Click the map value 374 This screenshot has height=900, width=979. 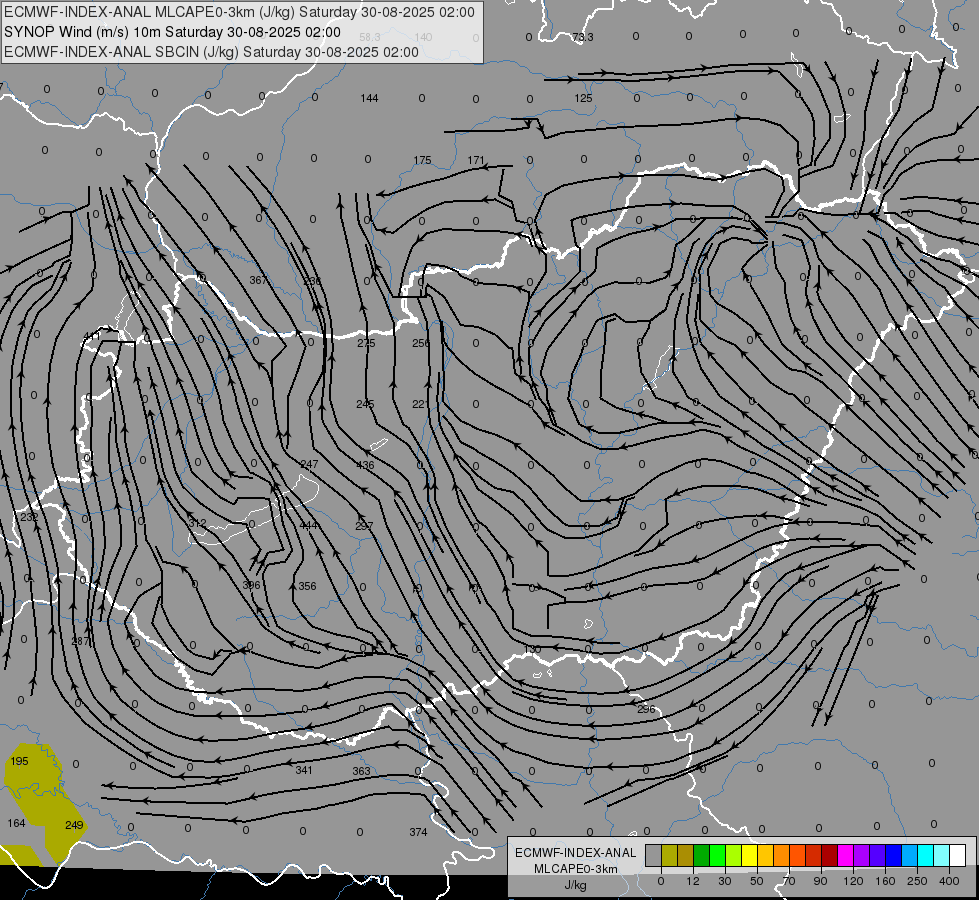(x=418, y=832)
